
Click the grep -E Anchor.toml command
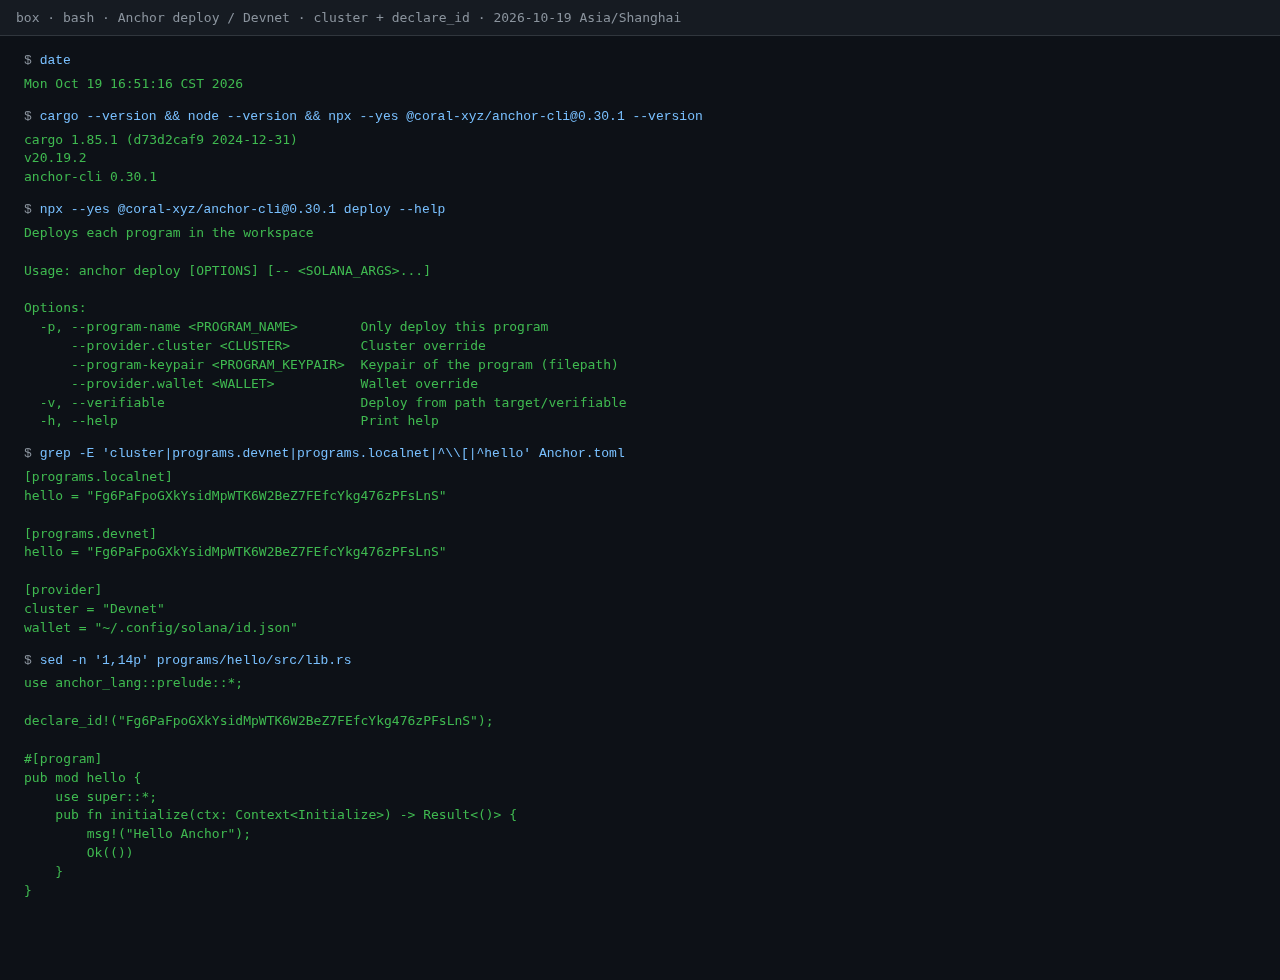click(x=332, y=453)
